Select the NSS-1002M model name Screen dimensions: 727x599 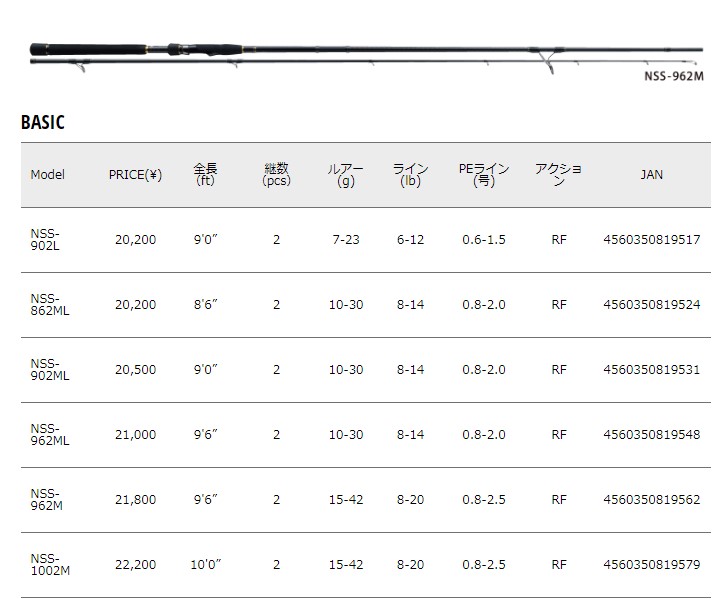point(50,565)
